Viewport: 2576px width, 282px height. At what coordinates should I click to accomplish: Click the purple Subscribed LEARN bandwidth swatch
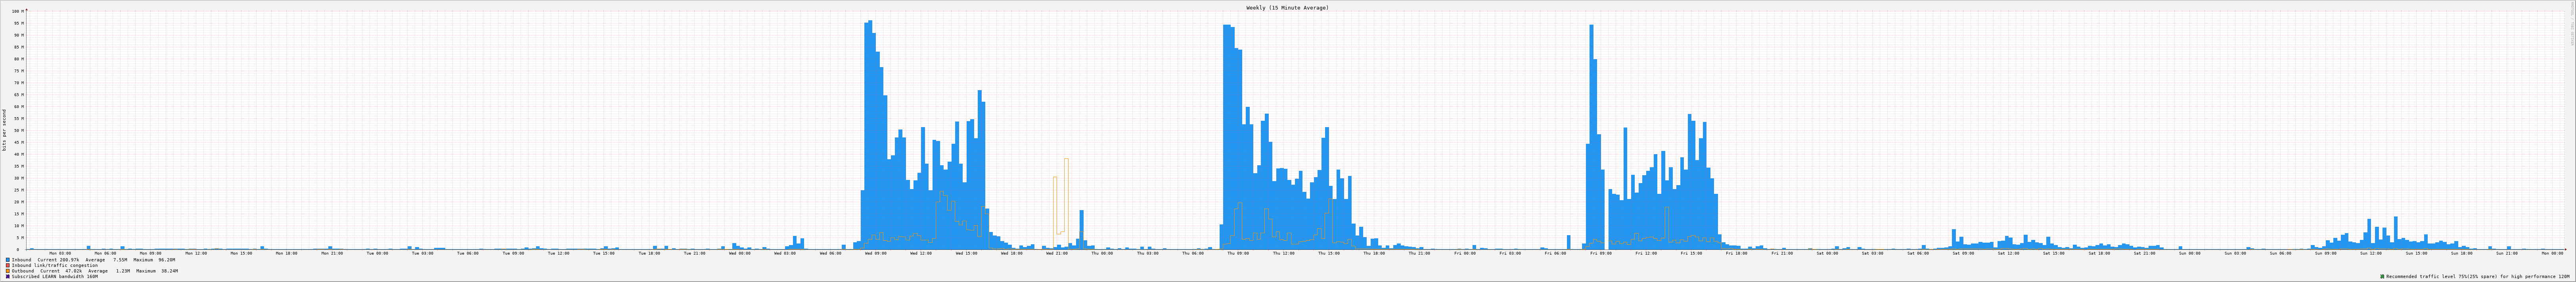click(8, 276)
